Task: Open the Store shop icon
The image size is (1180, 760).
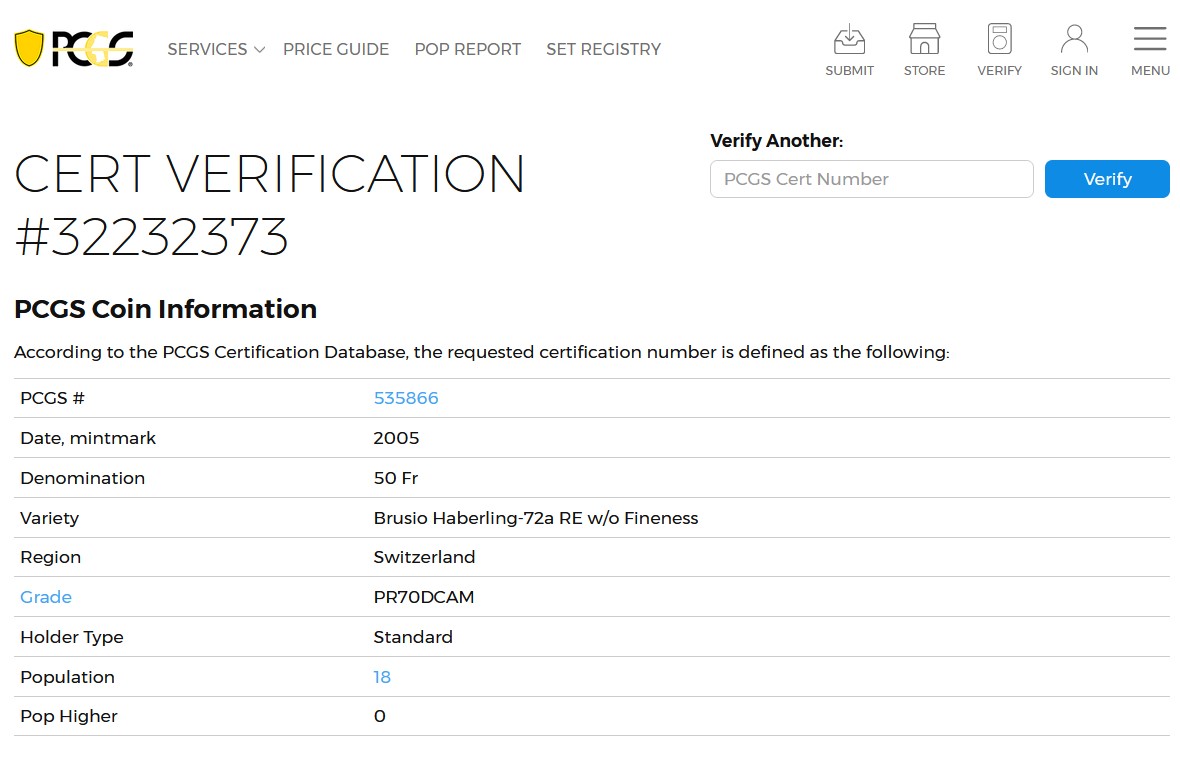Action: pos(924,40)
